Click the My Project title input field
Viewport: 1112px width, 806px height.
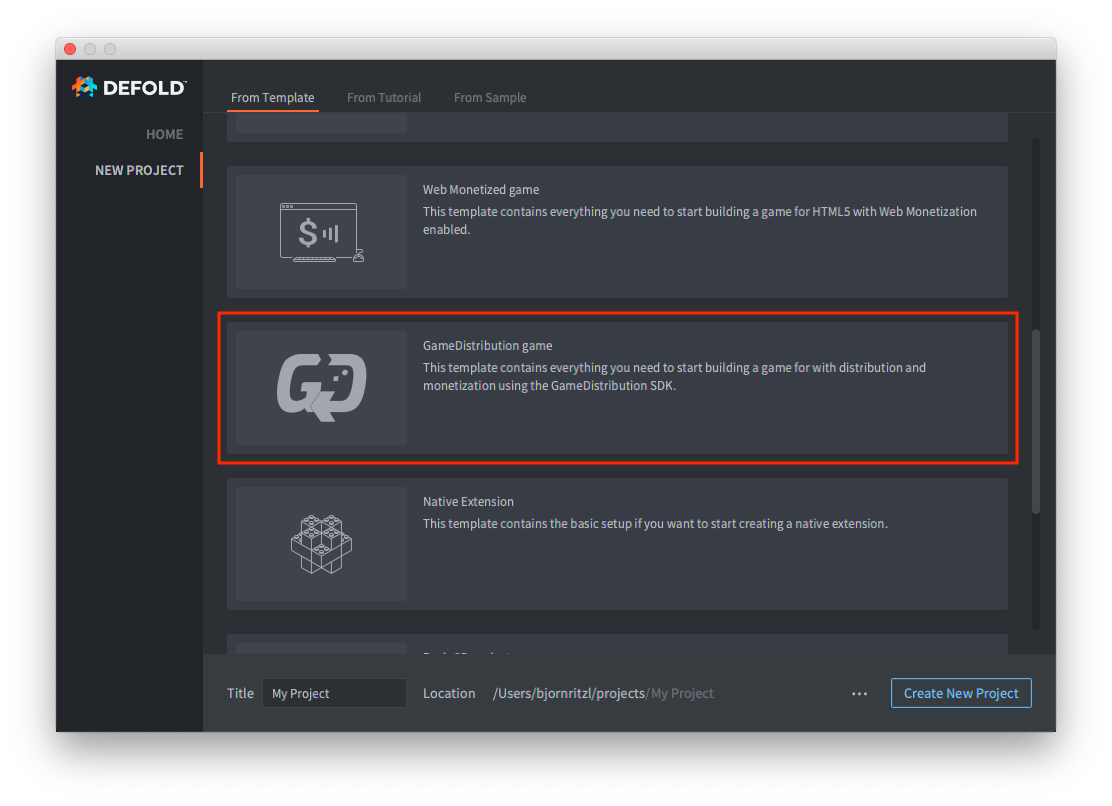tap(334, 693)
